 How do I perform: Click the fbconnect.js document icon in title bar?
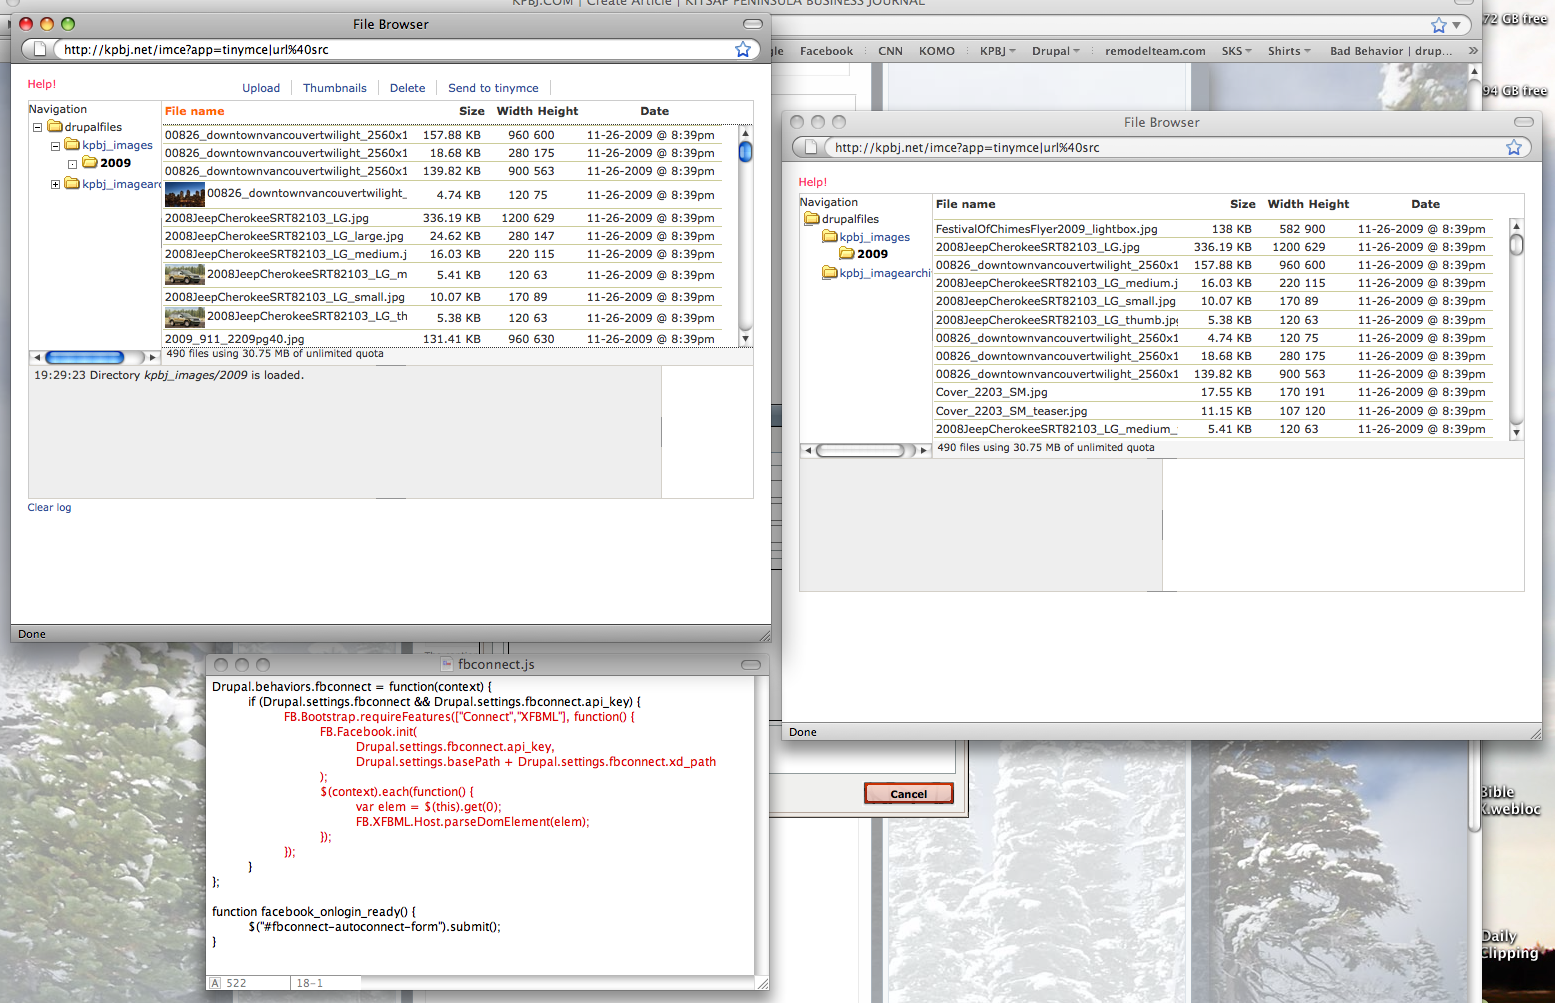coord(447,664)
